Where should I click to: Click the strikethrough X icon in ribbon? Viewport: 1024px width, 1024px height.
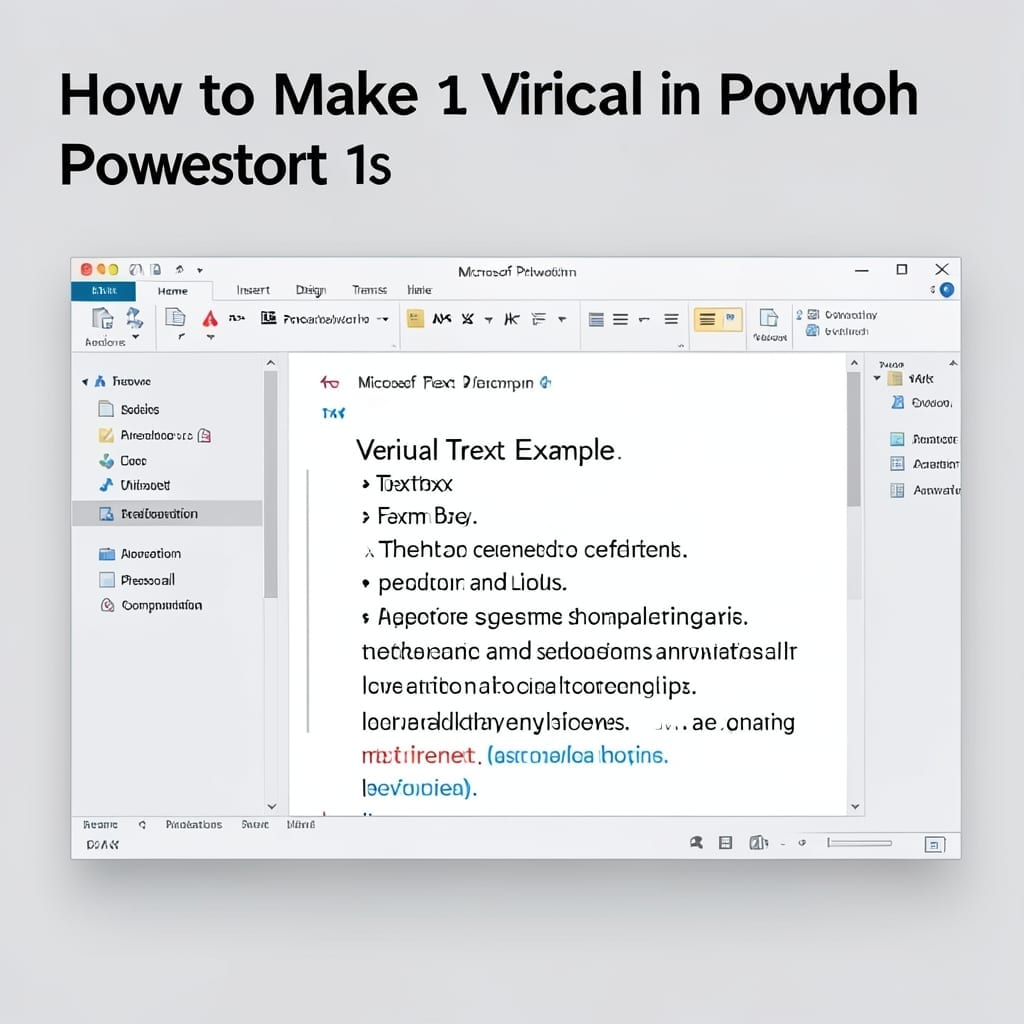[468, 319]
